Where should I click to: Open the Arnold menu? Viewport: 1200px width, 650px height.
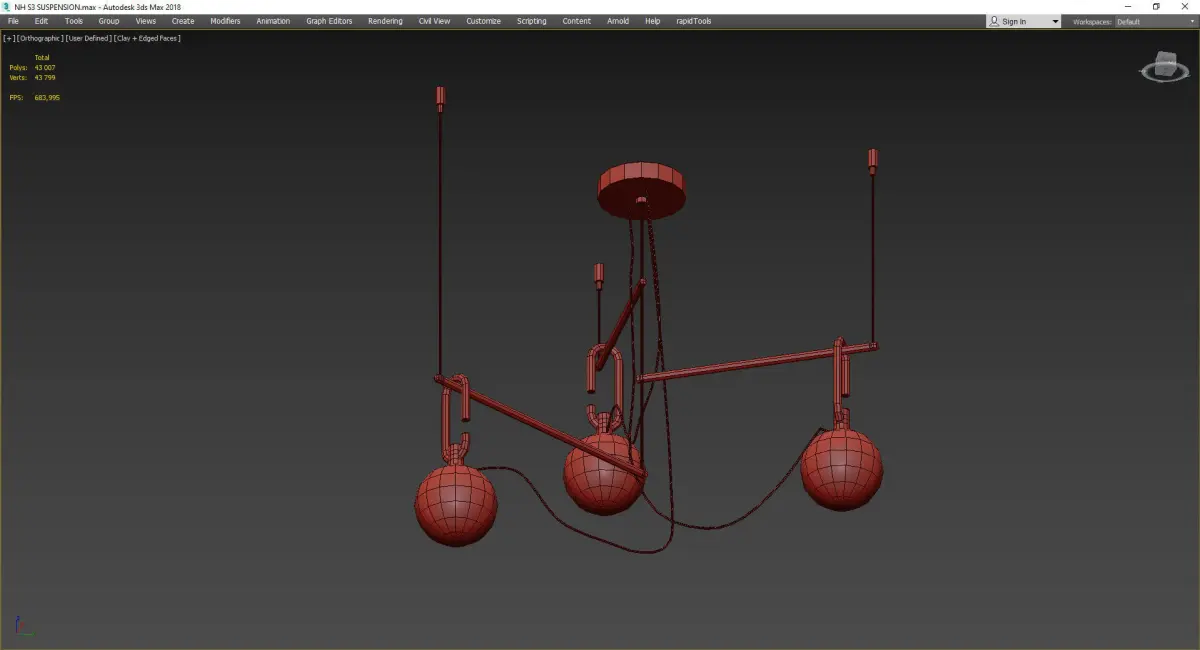click(618, 21)
